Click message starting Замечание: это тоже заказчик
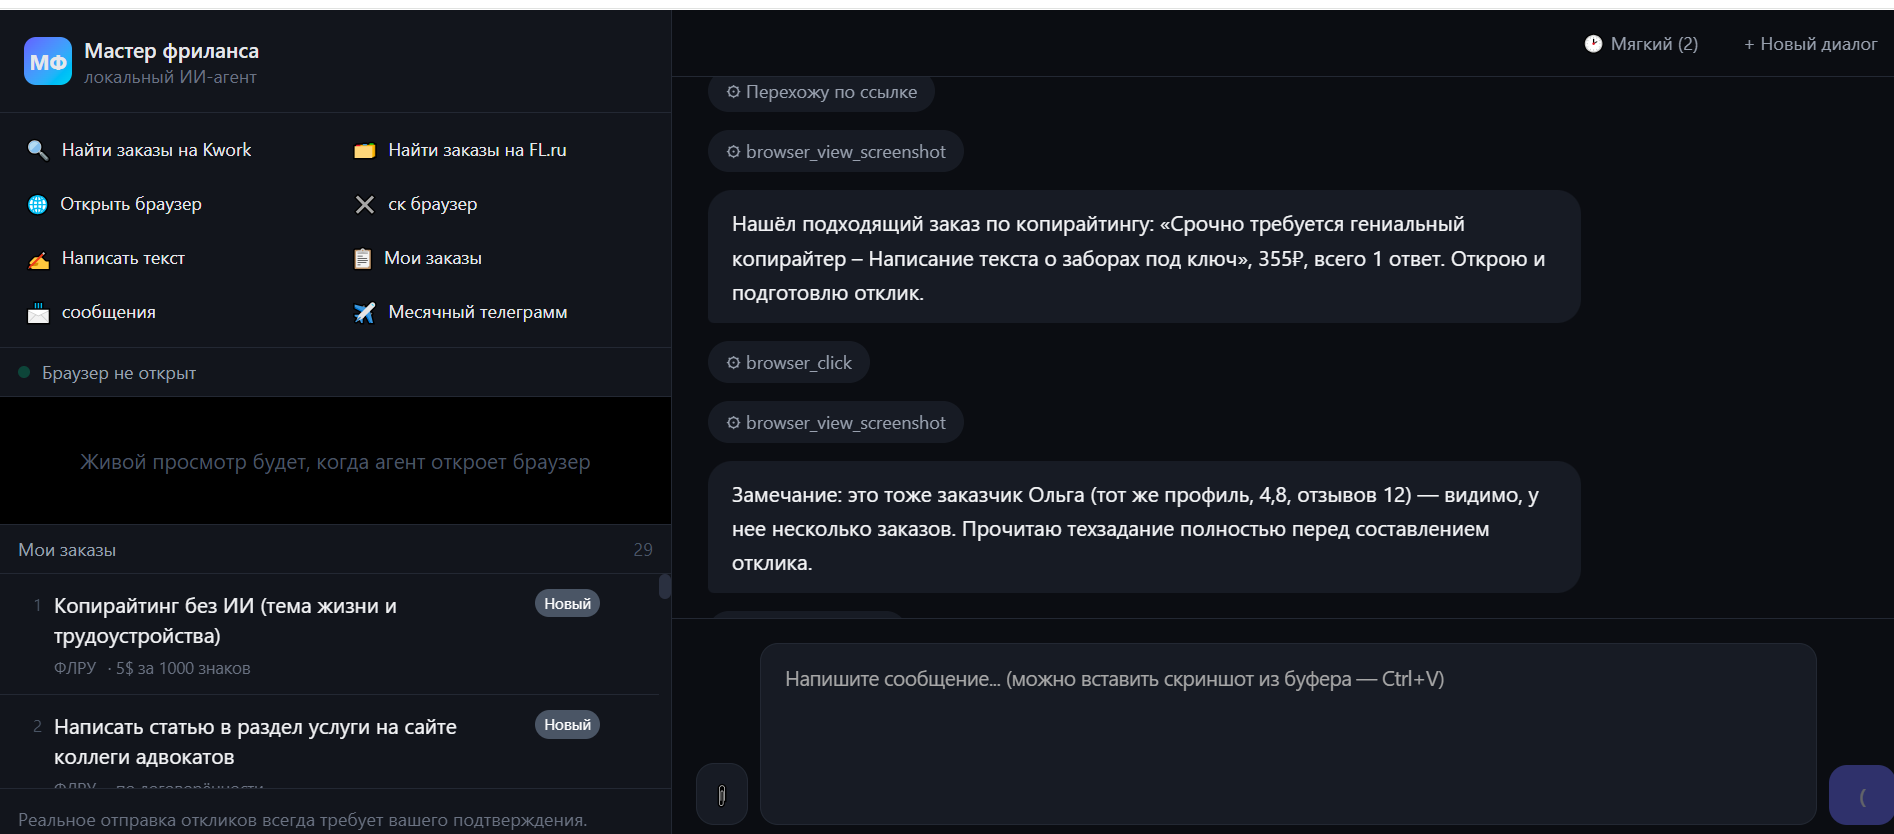The width and height of the screenshot is (1894, 834). (1144, 527)
